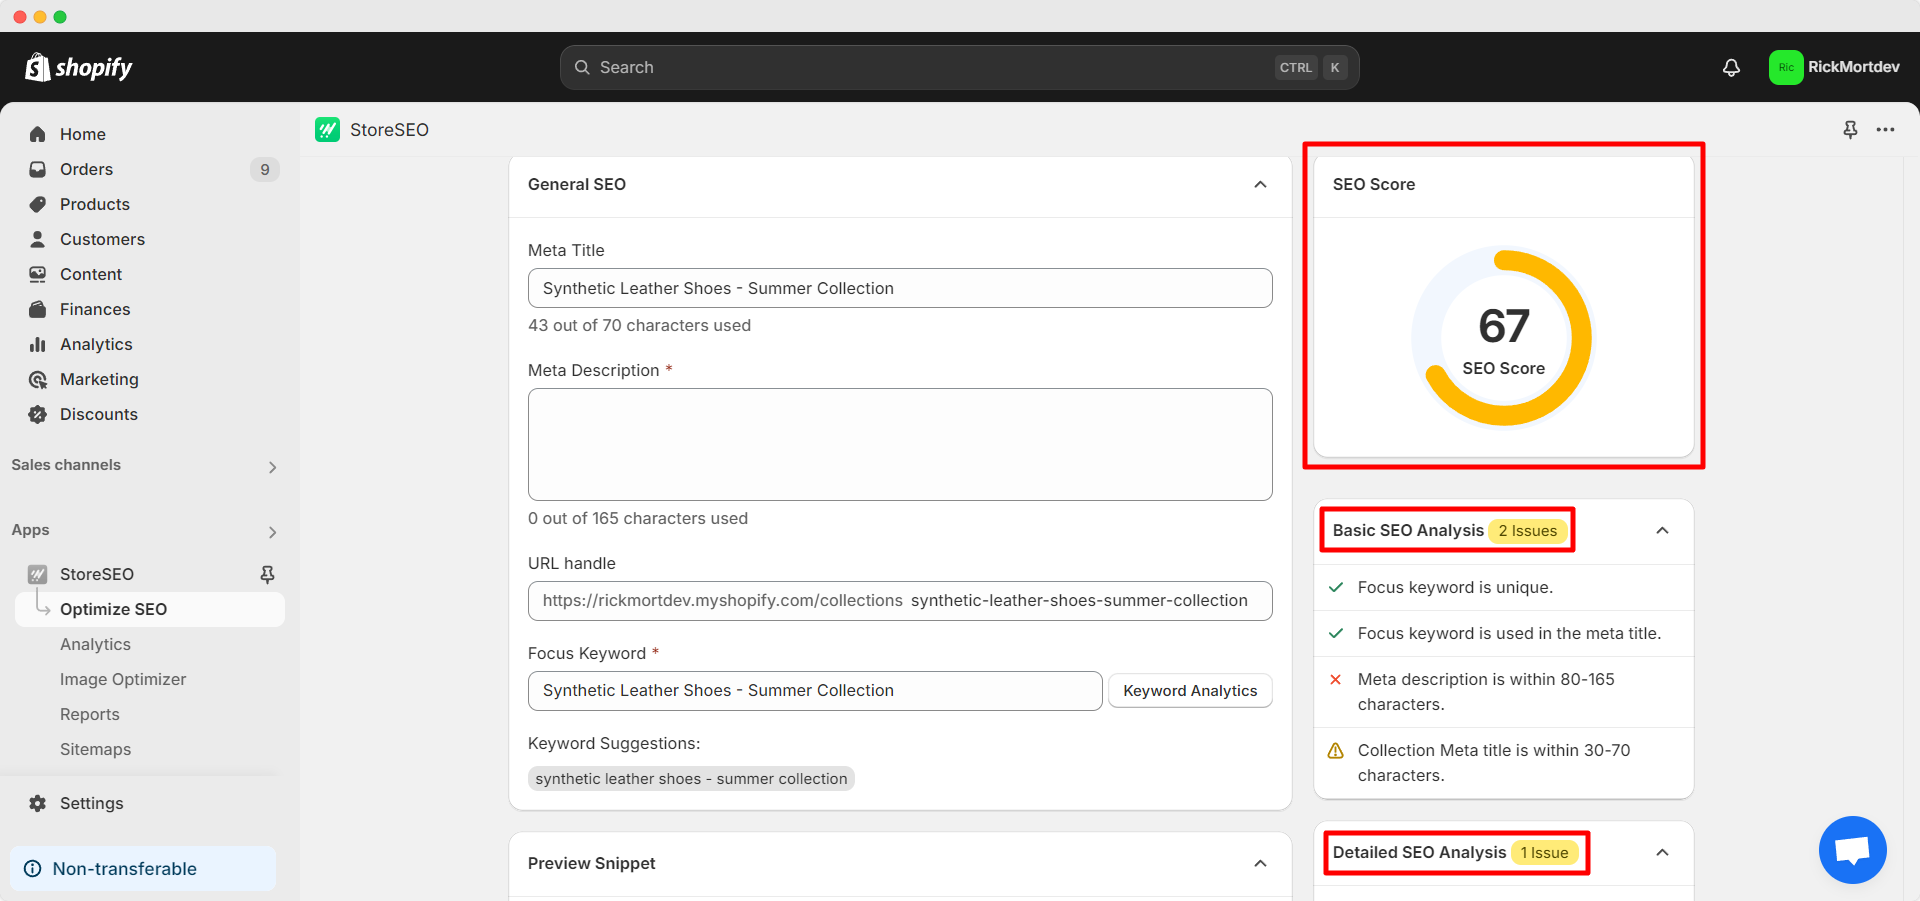The width and height of the screenshot is (1920, 901).
Task: Click the Analytics bar chart icon
Action: tap(38, 344)
